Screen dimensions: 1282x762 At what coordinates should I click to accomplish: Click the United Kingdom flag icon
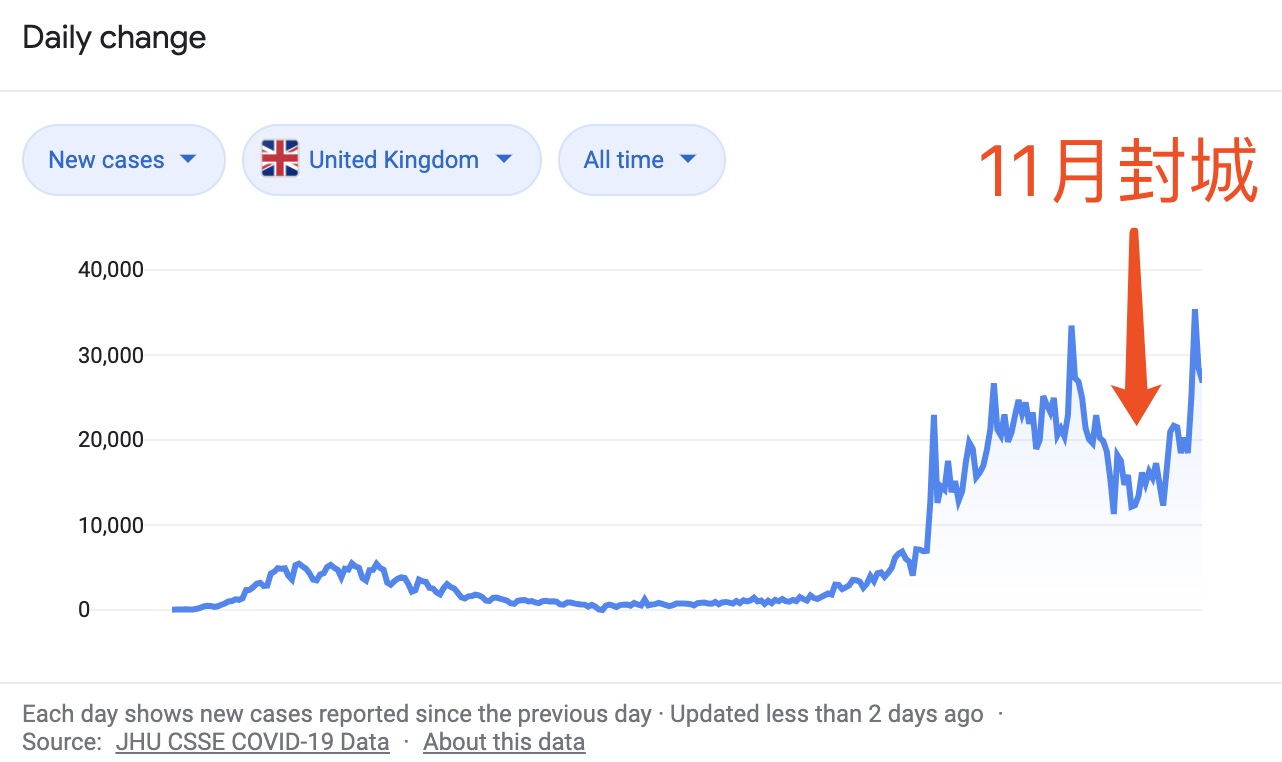tap(280, 159)
